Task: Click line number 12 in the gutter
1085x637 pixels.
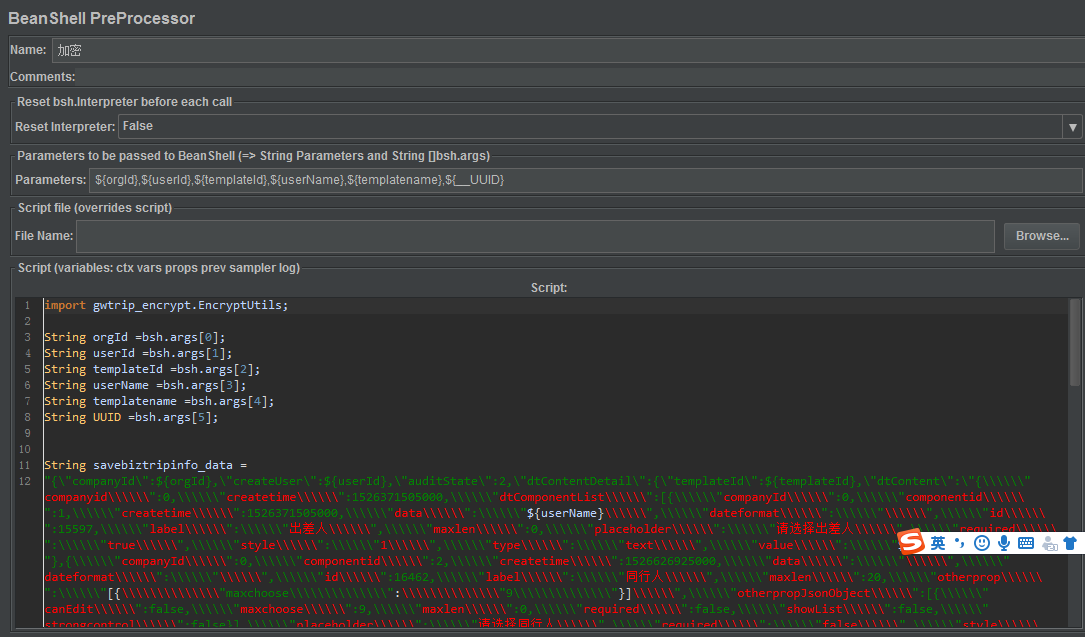Action: point(25,481)
